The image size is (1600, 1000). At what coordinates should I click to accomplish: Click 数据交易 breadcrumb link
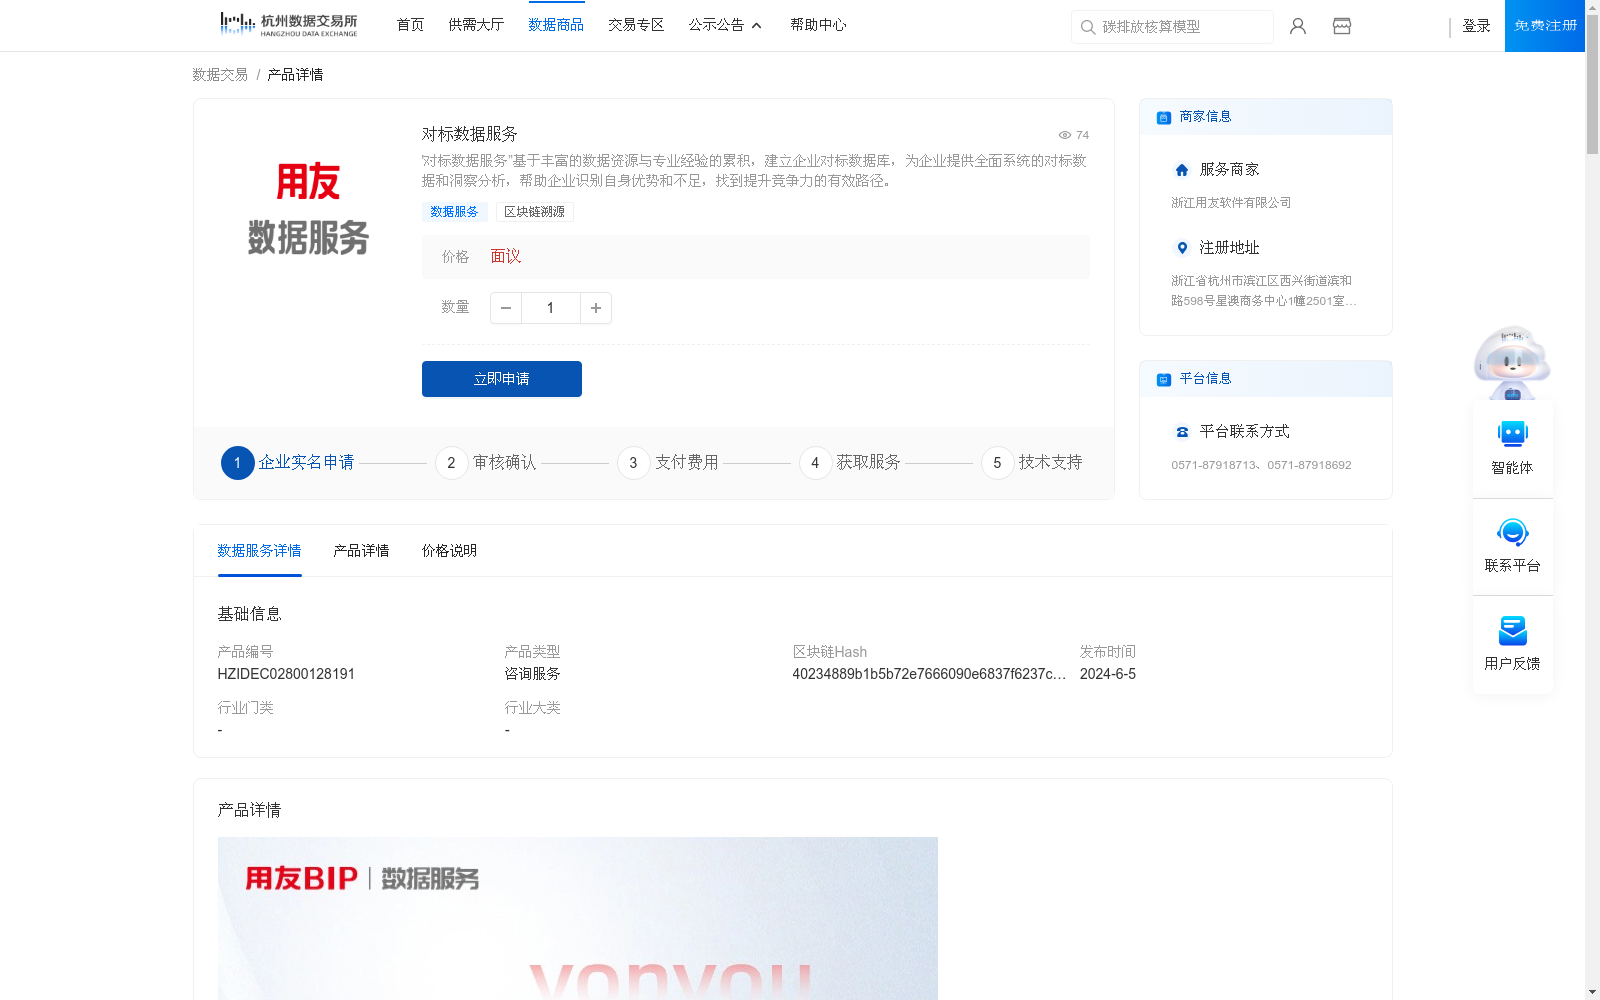[x=220, y=75]
